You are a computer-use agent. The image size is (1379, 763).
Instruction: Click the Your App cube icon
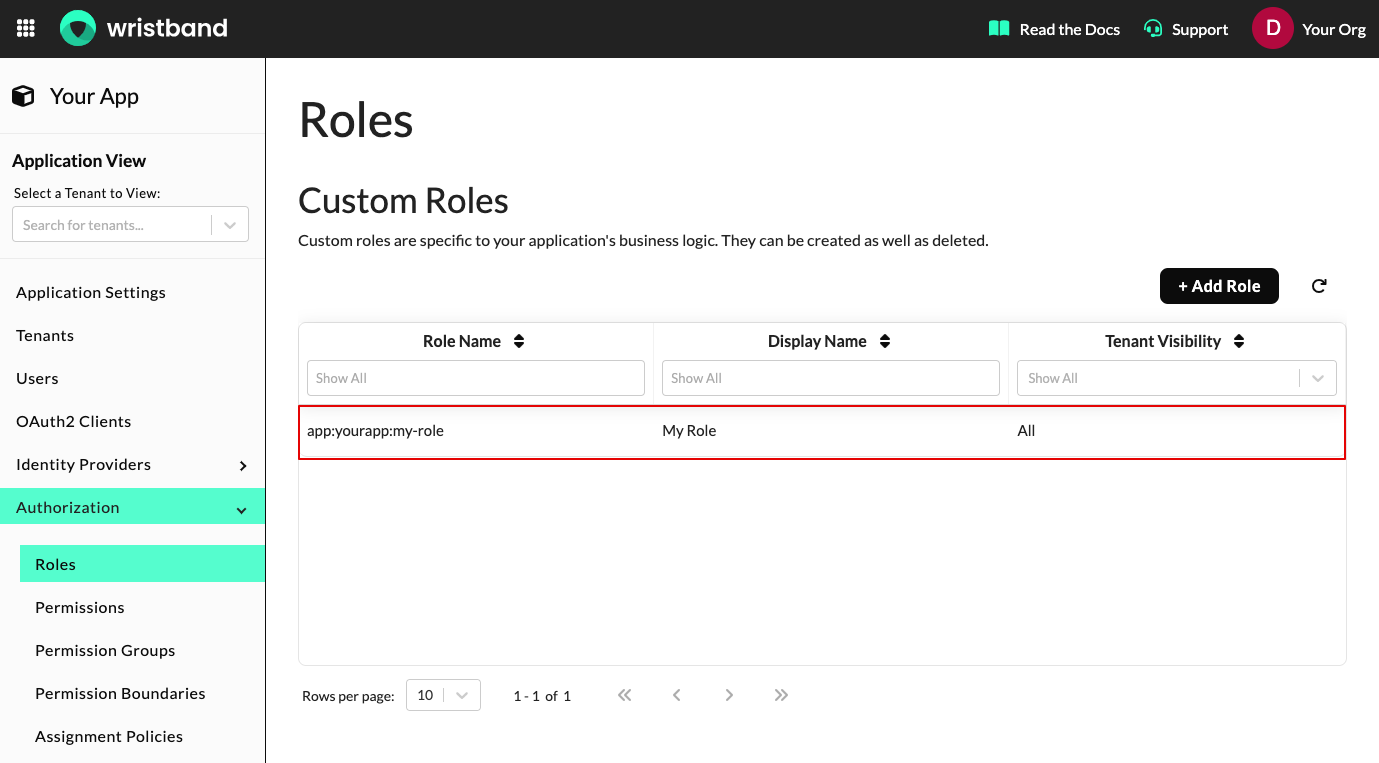click(22, 95)
